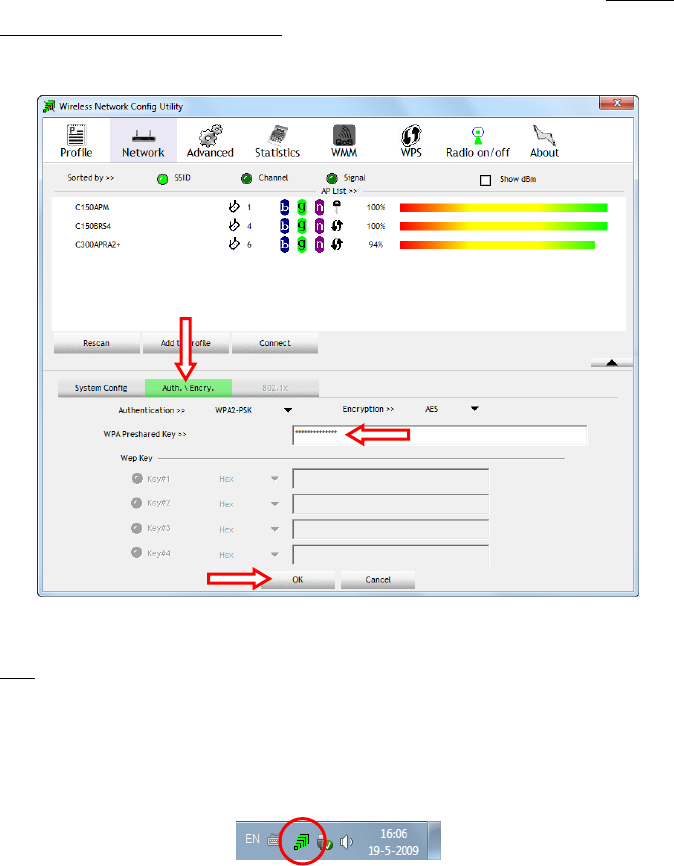Click the channel icon for C150APM
Screen dimensions: 674x866
tap(234, 207)
